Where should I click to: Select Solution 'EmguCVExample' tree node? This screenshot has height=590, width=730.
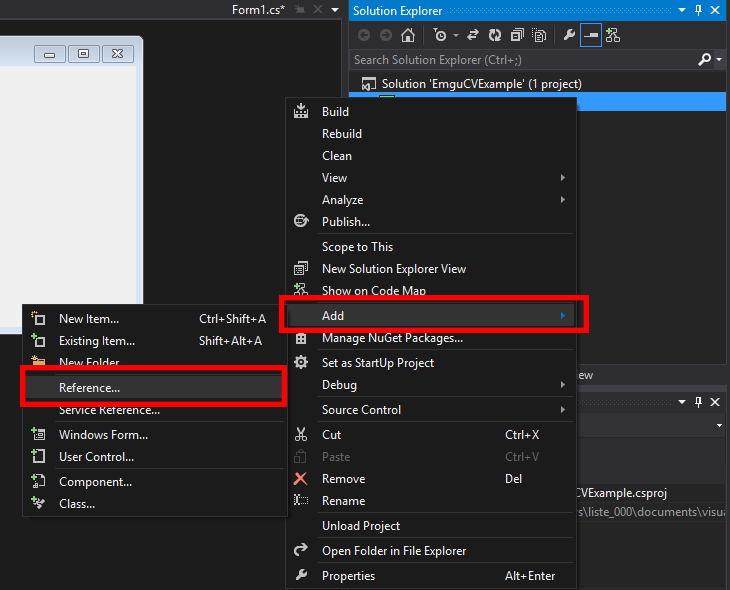[472, 84]
